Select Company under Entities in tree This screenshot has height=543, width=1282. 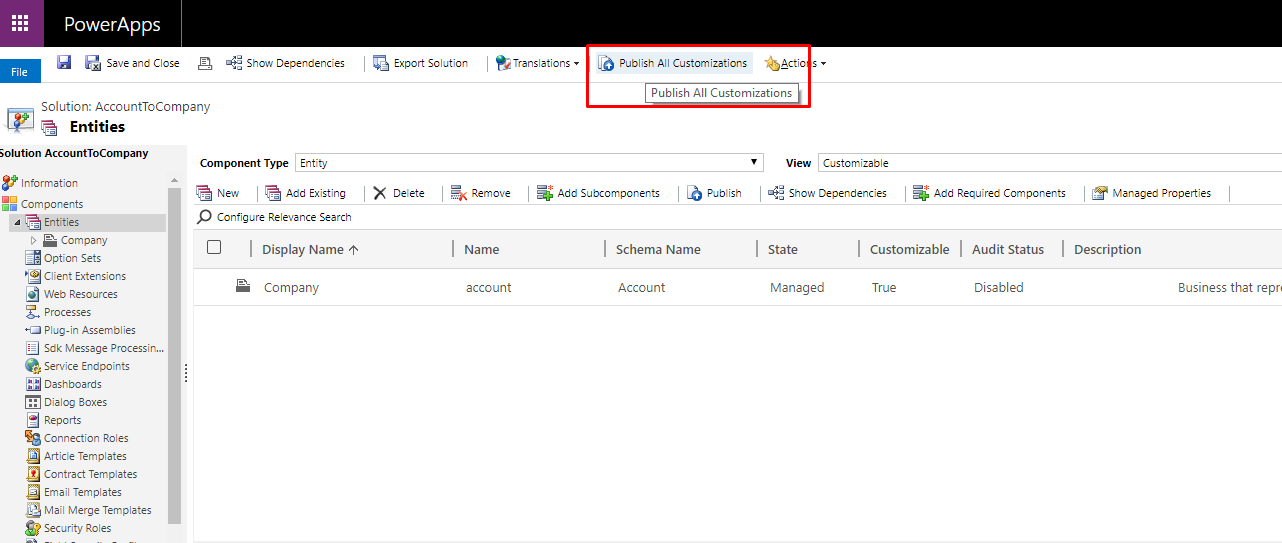84,240
